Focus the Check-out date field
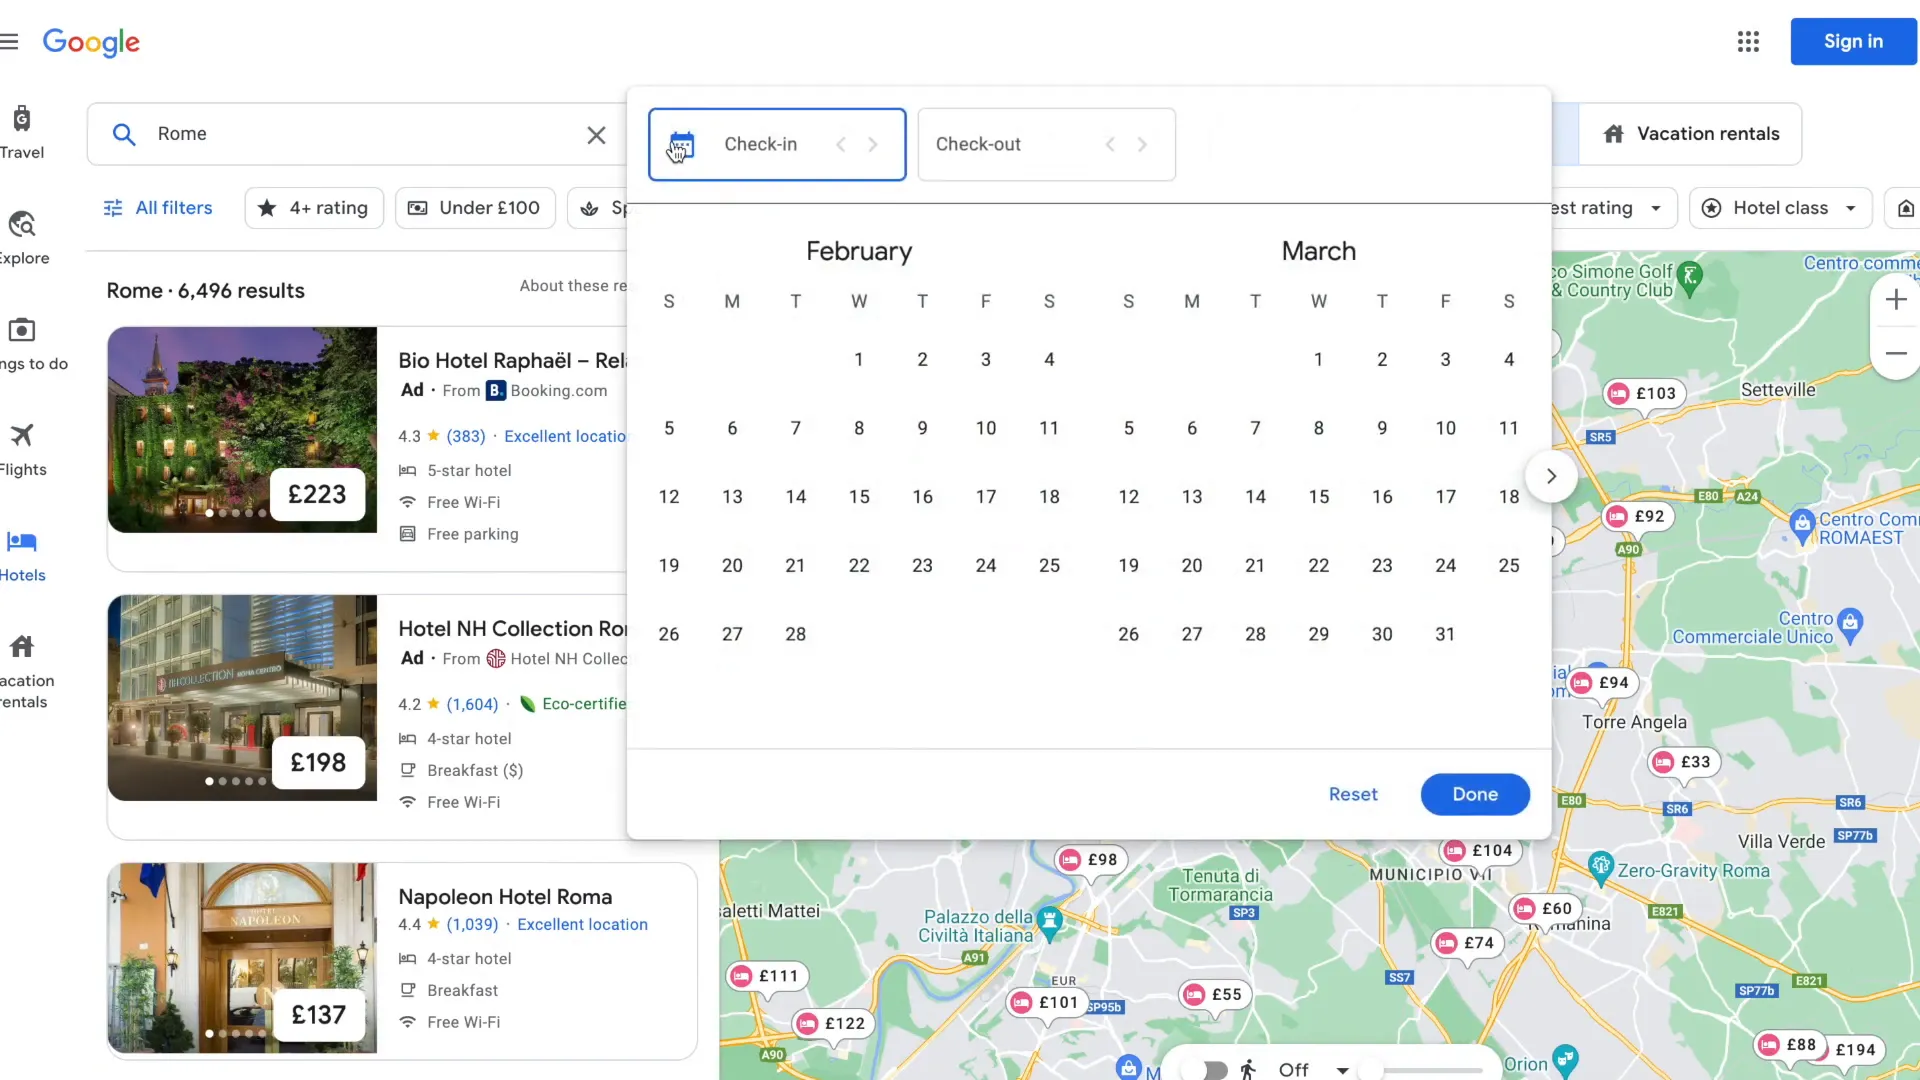This screenshot has width=1920, height=1080. [1046, 145]
